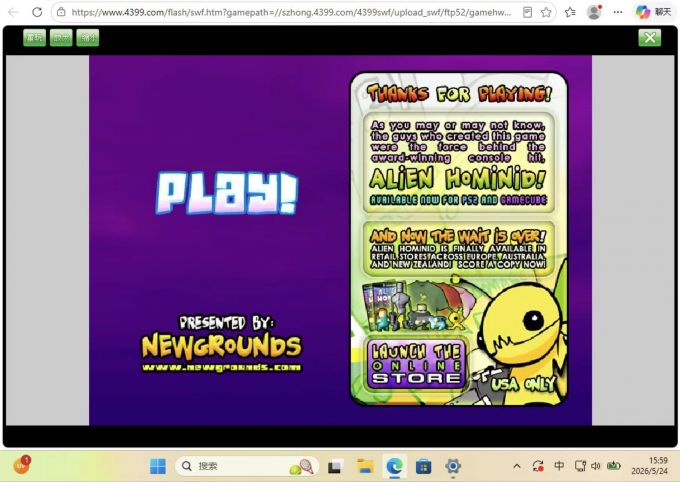Image resolution: width=680 pixels, height=482 pixels.
Task: Switch to Microsoft Edge on taskbar
Action: click(394, 466)
